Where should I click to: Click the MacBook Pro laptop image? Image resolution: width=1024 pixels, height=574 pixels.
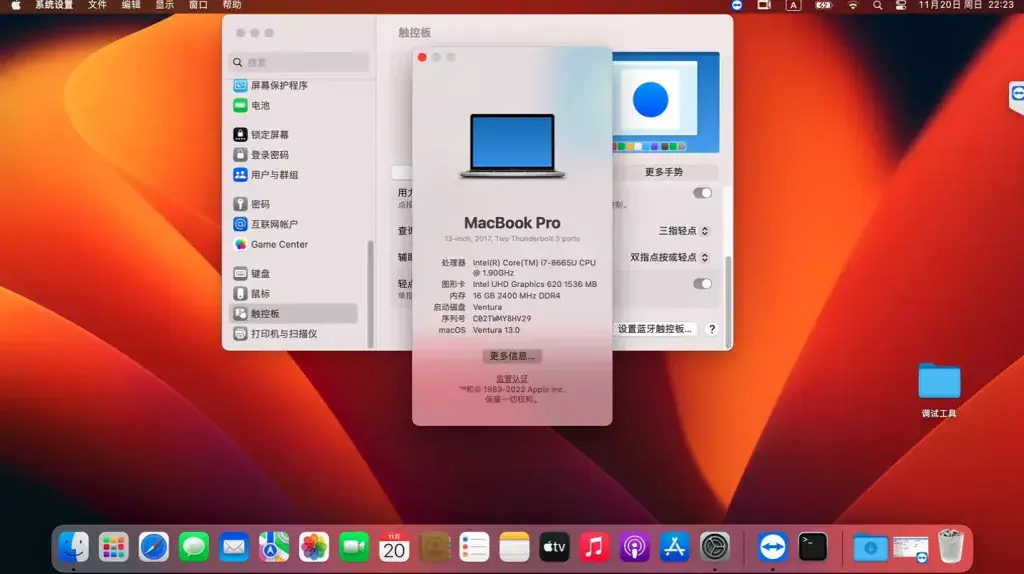pyautogui.click(x=512, y=146)
